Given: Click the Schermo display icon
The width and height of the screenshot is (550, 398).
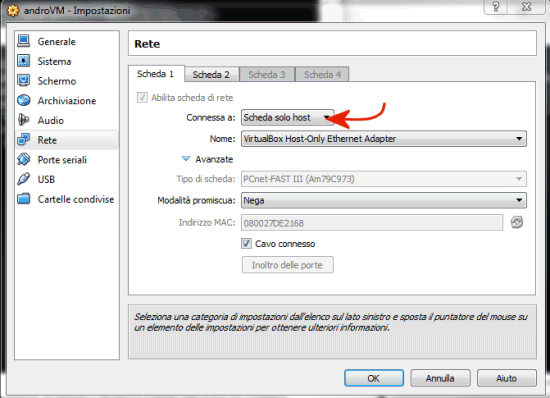Looking at the screenshot, I should click(24, 80).
